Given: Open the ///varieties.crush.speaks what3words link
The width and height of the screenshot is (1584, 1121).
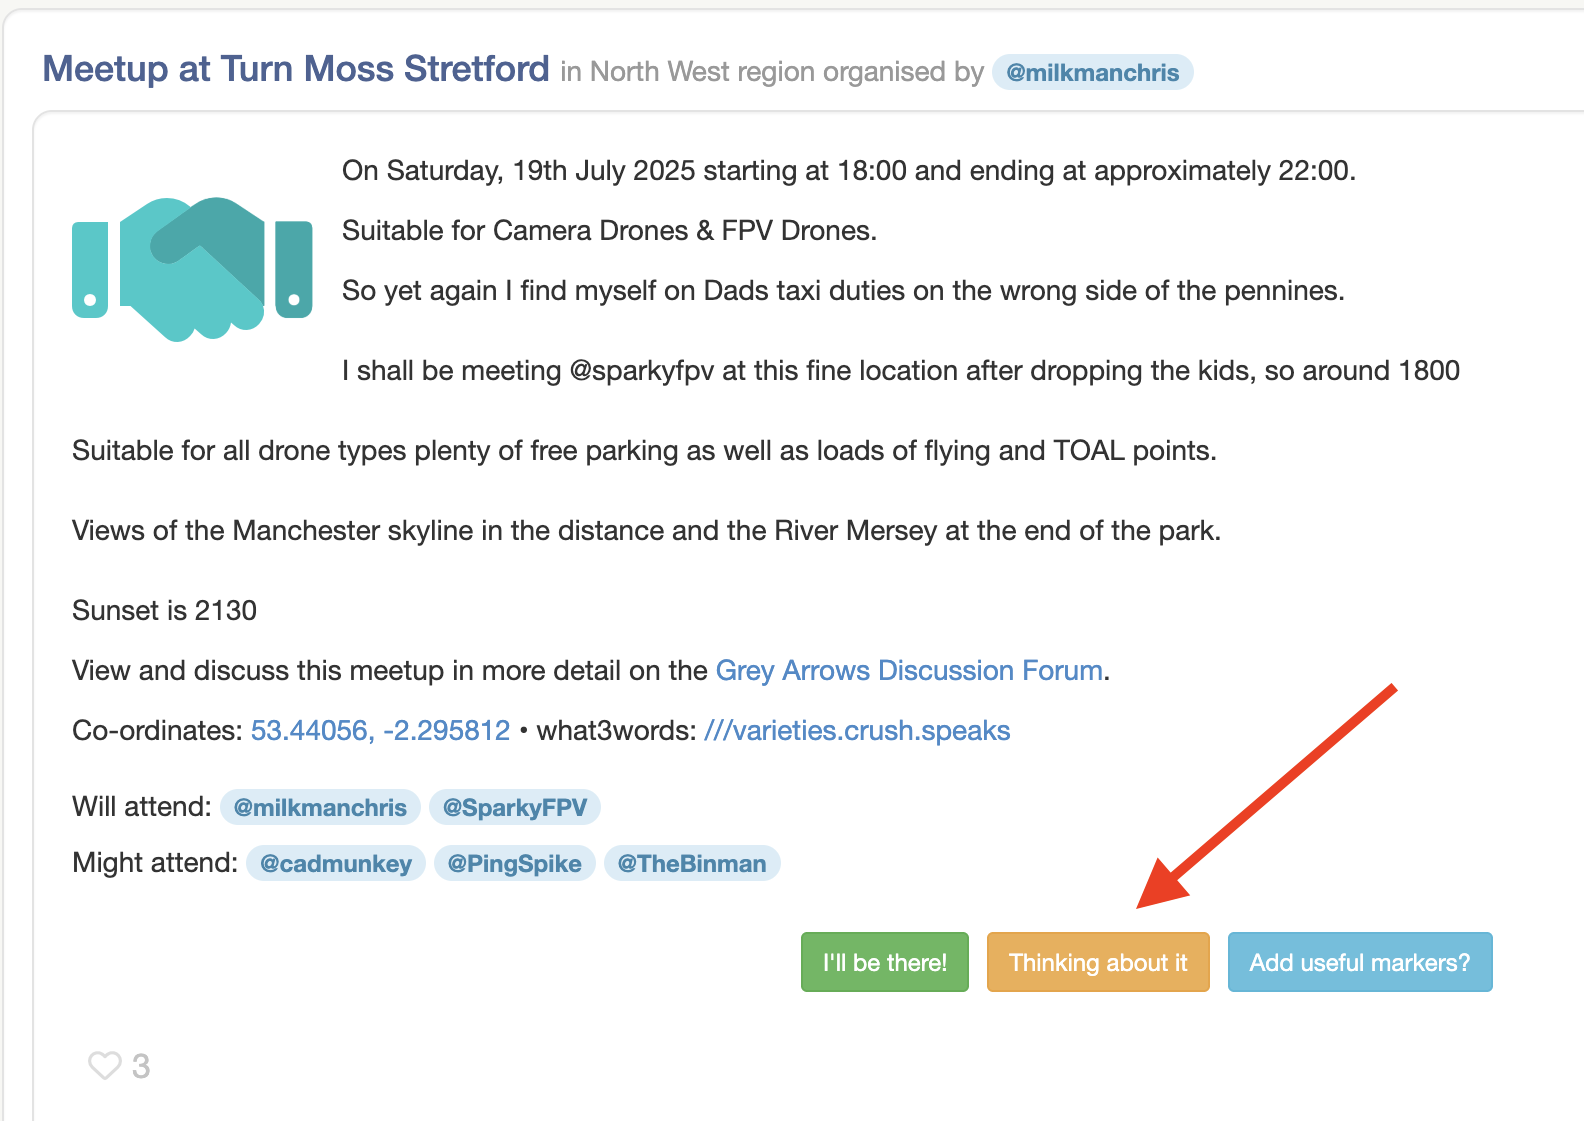Looking at the screenshot, I should [857, 730].
